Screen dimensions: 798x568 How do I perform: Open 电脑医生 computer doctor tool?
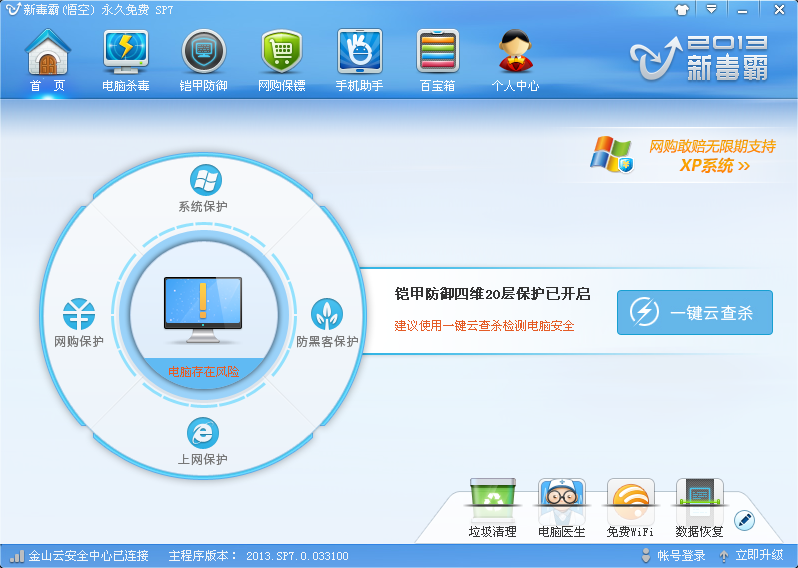[561, 507]
